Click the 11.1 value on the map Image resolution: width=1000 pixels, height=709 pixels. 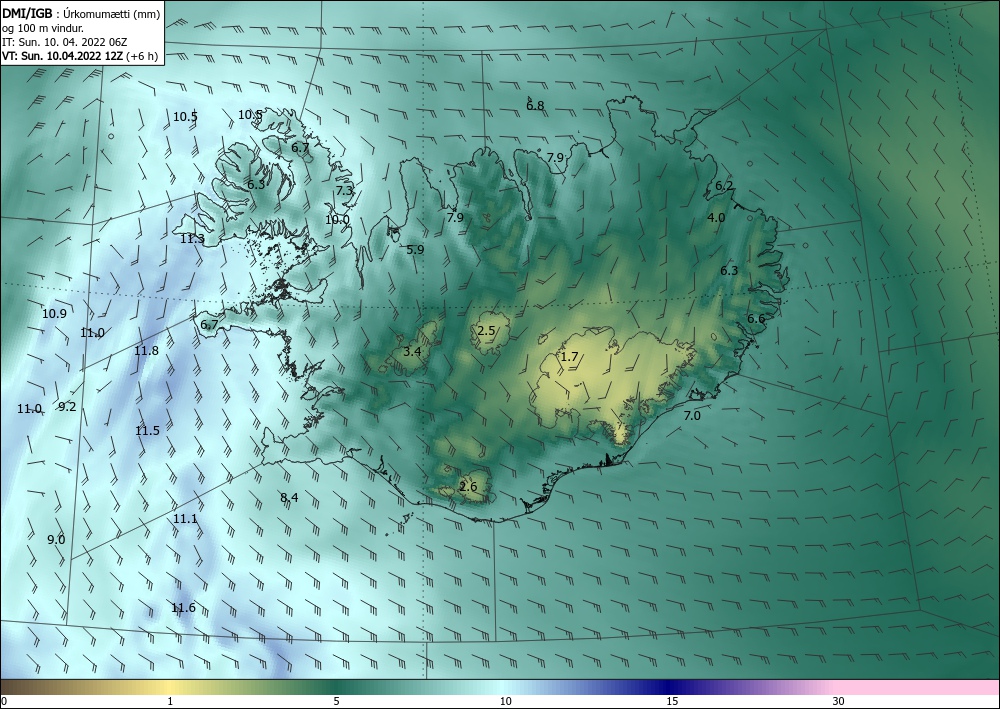pos(186,519)
